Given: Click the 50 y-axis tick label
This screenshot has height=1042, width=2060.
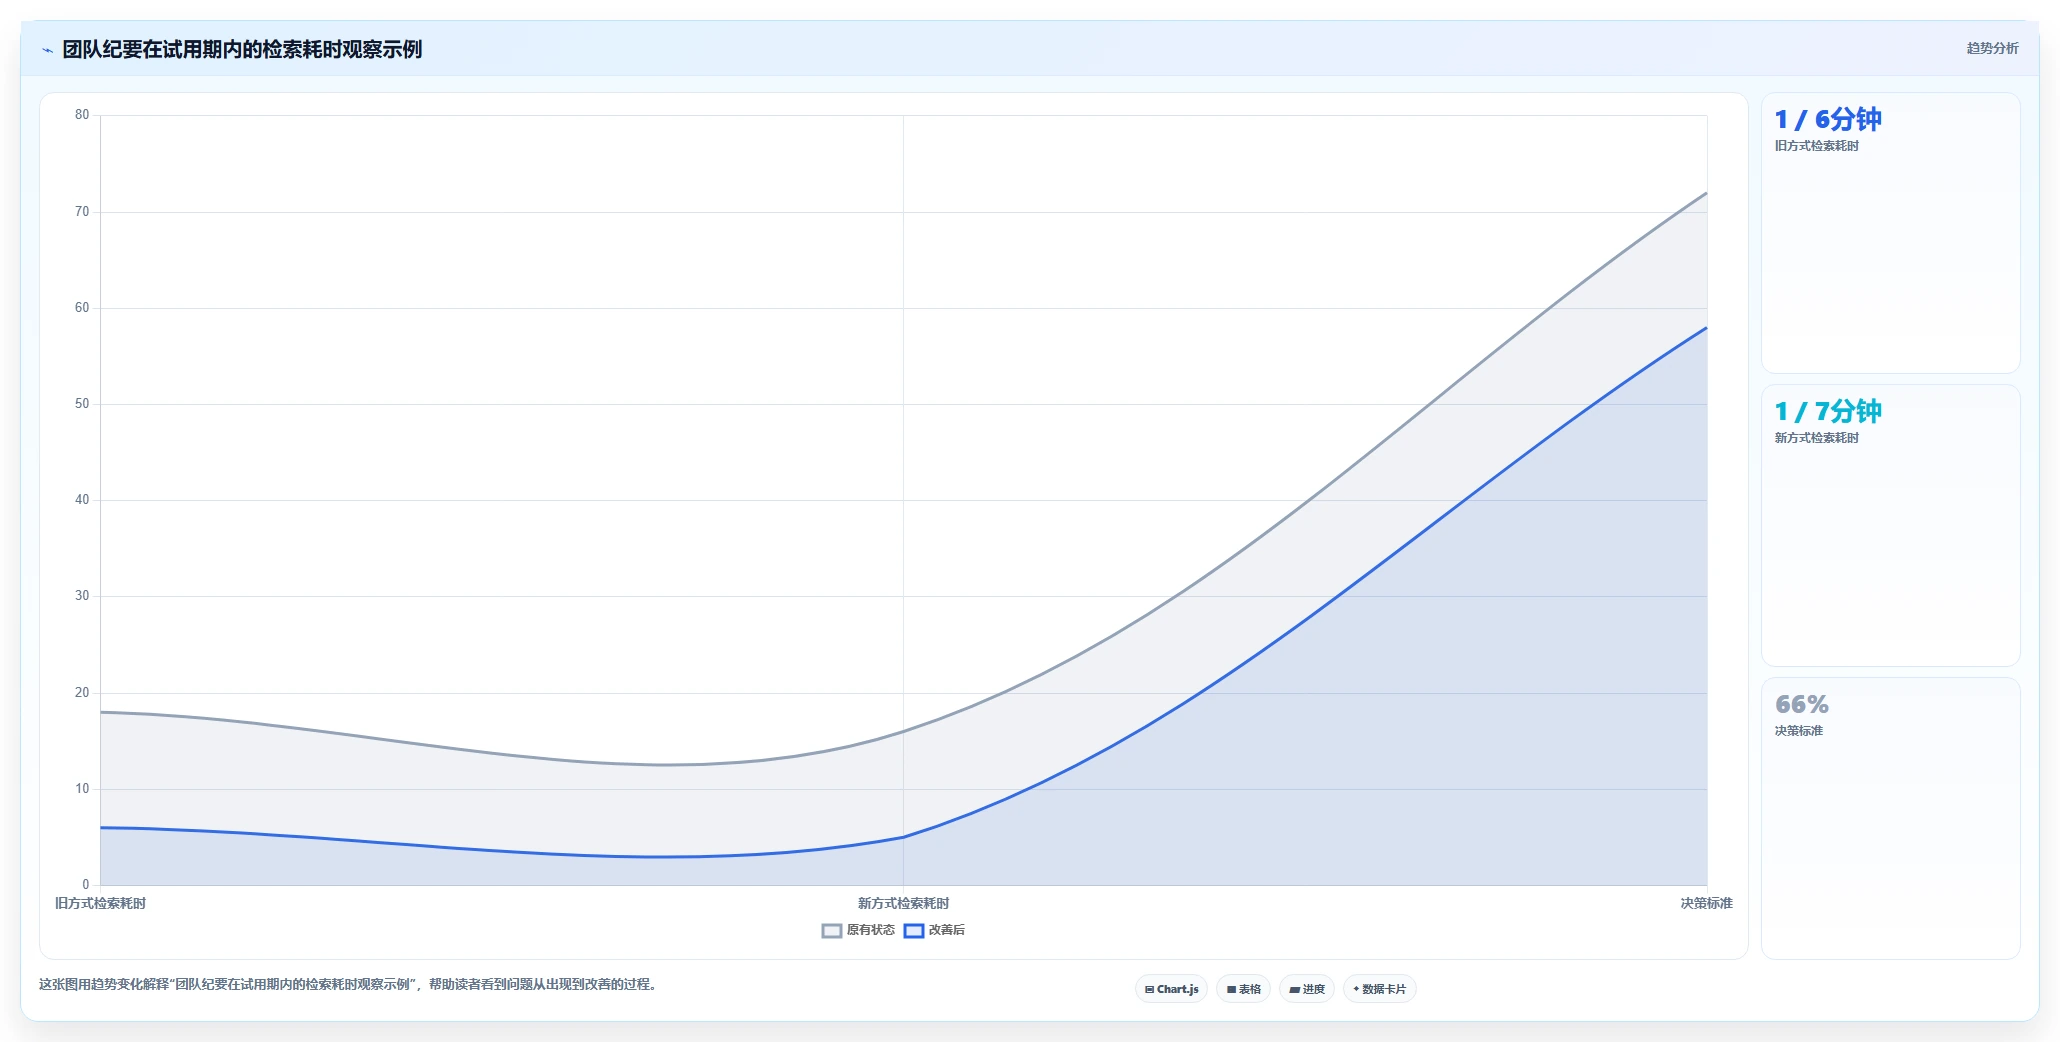Looking at the screenshot, I should 82,404.
